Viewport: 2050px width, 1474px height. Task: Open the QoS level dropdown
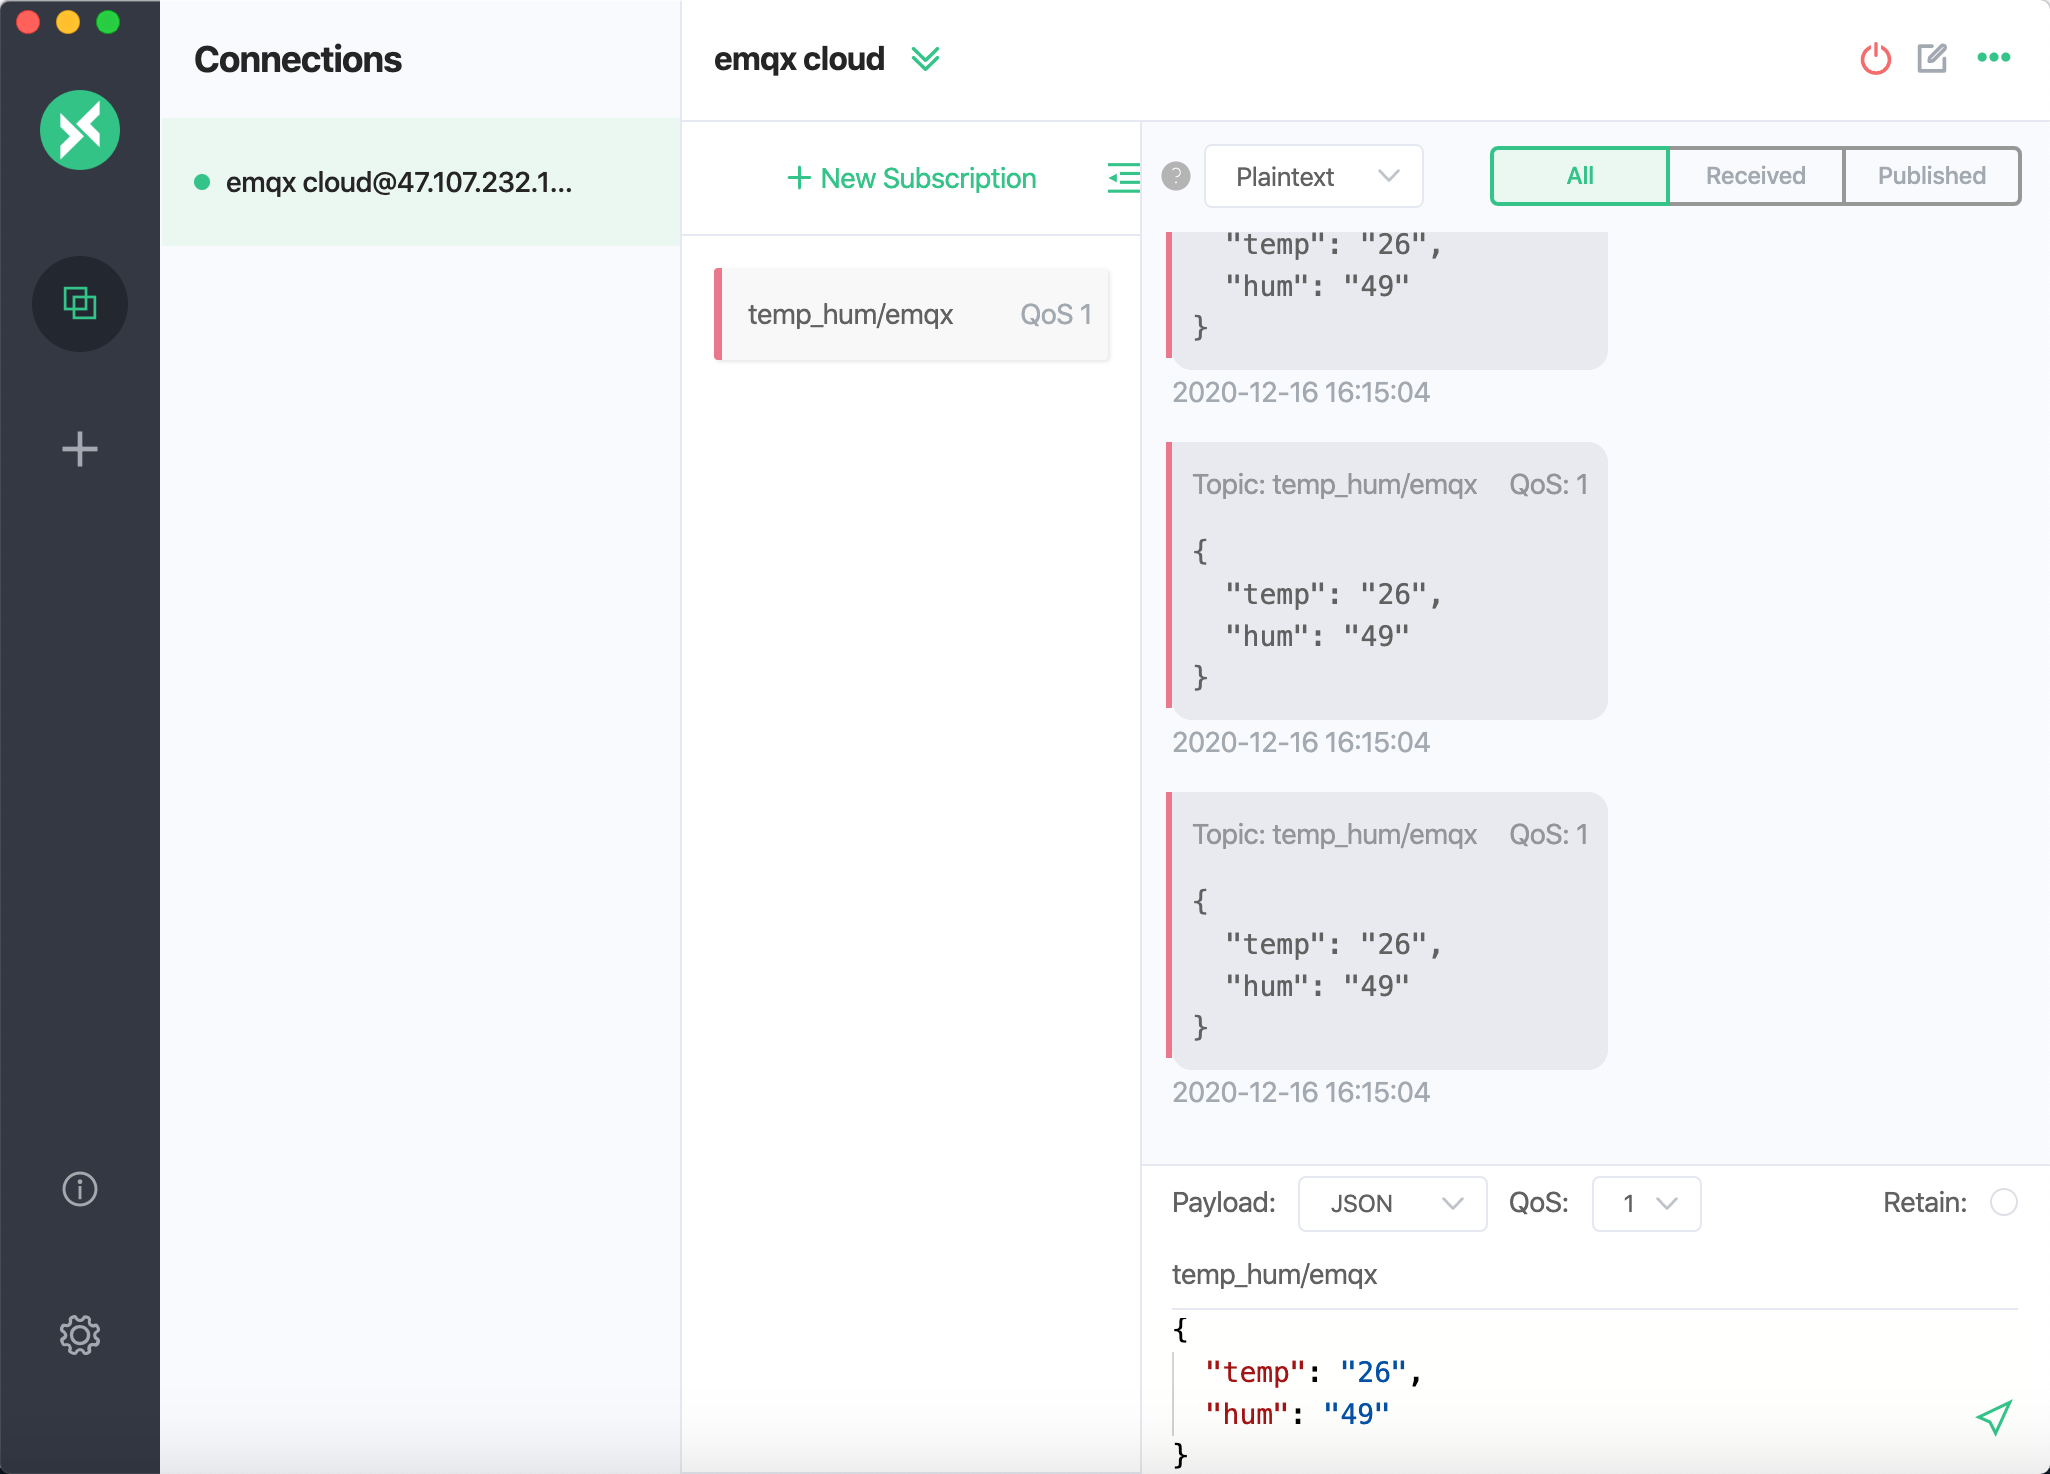tap(1645, 1203)
